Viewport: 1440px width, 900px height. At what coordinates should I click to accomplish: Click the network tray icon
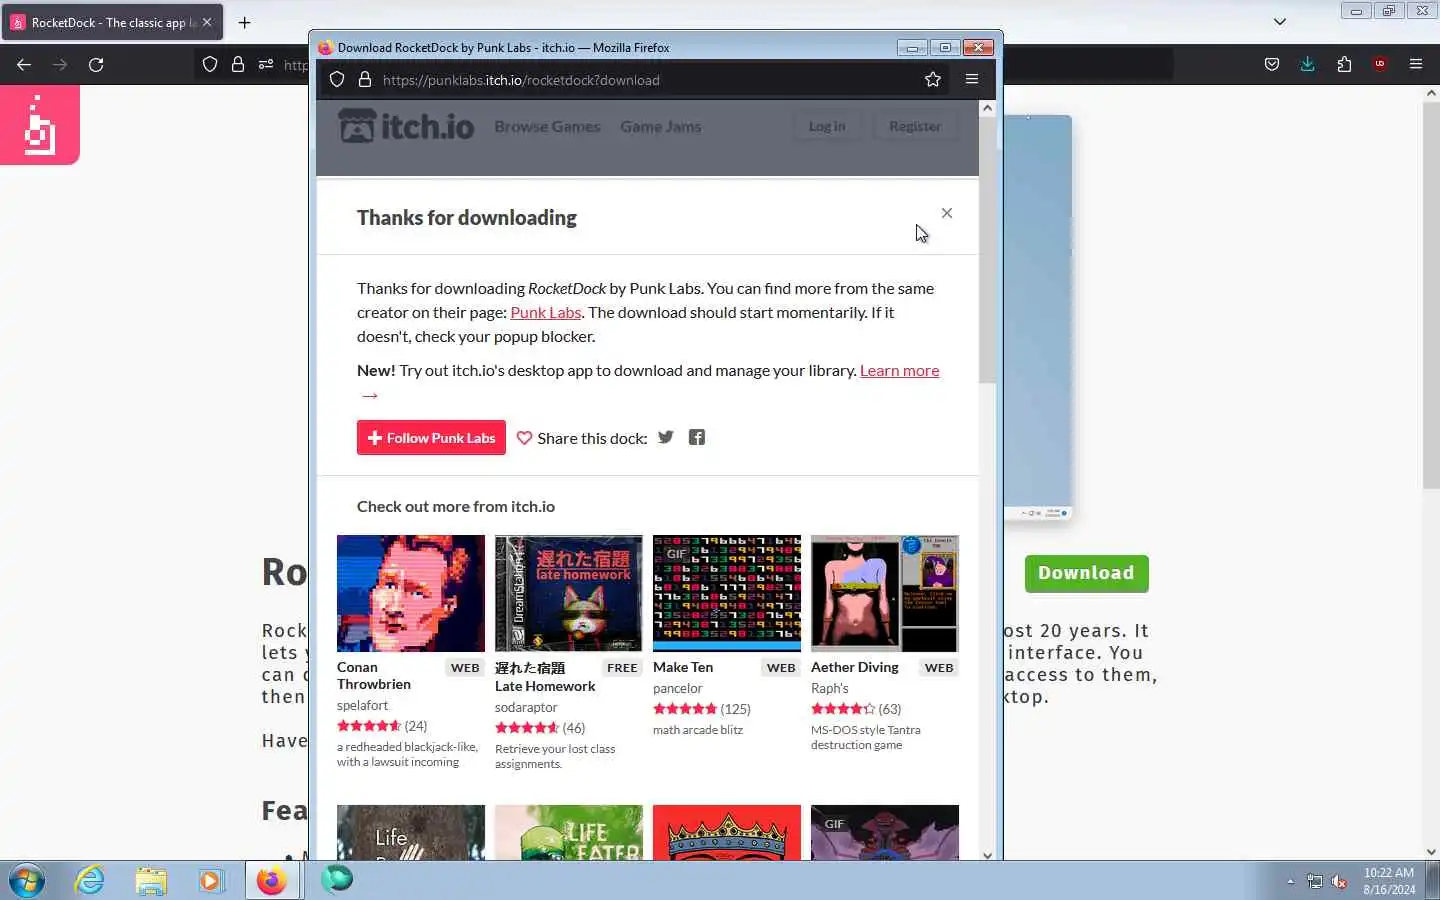tap(1315, 881)
